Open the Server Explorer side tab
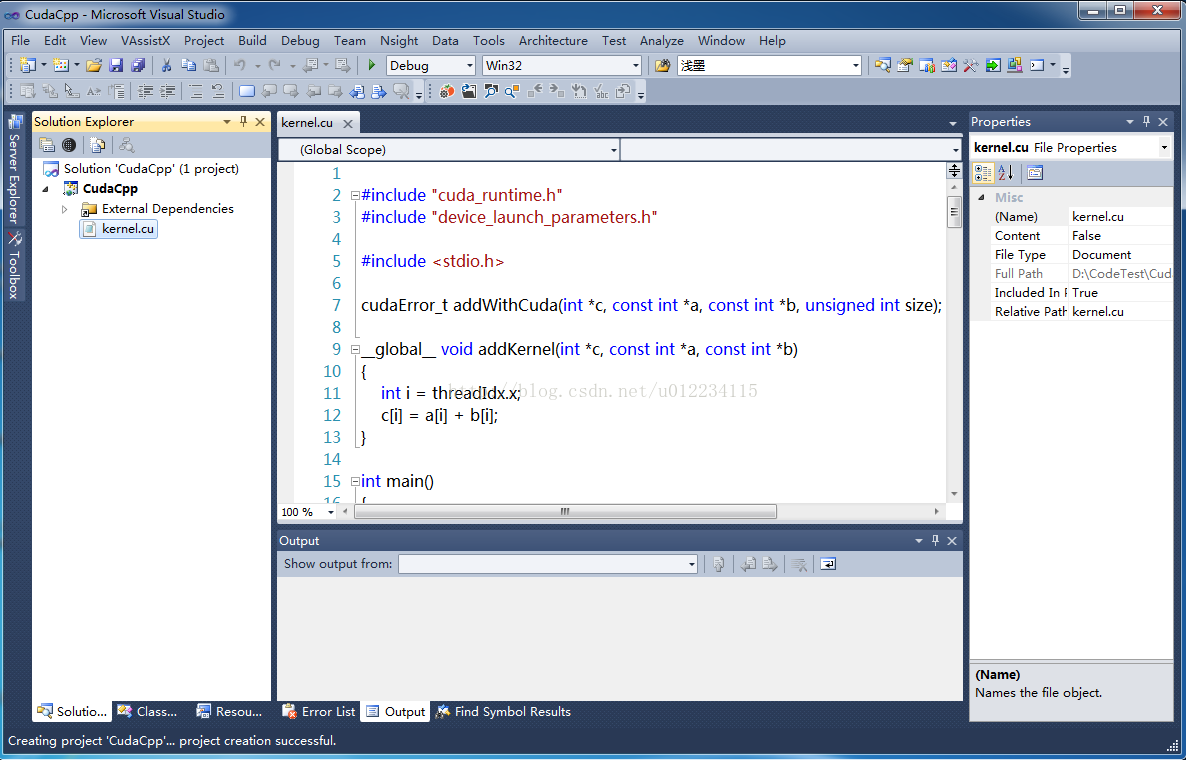This screenshot has width=1186, height=760. pyautogui.click(x=14, y=169)
